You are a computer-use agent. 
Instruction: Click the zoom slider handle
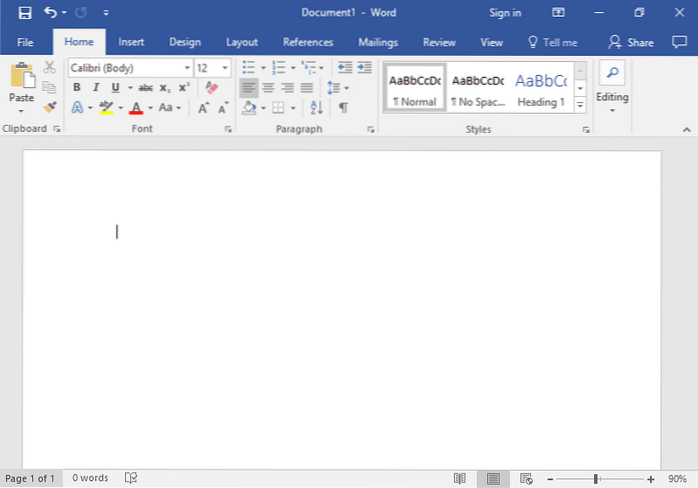597,479
